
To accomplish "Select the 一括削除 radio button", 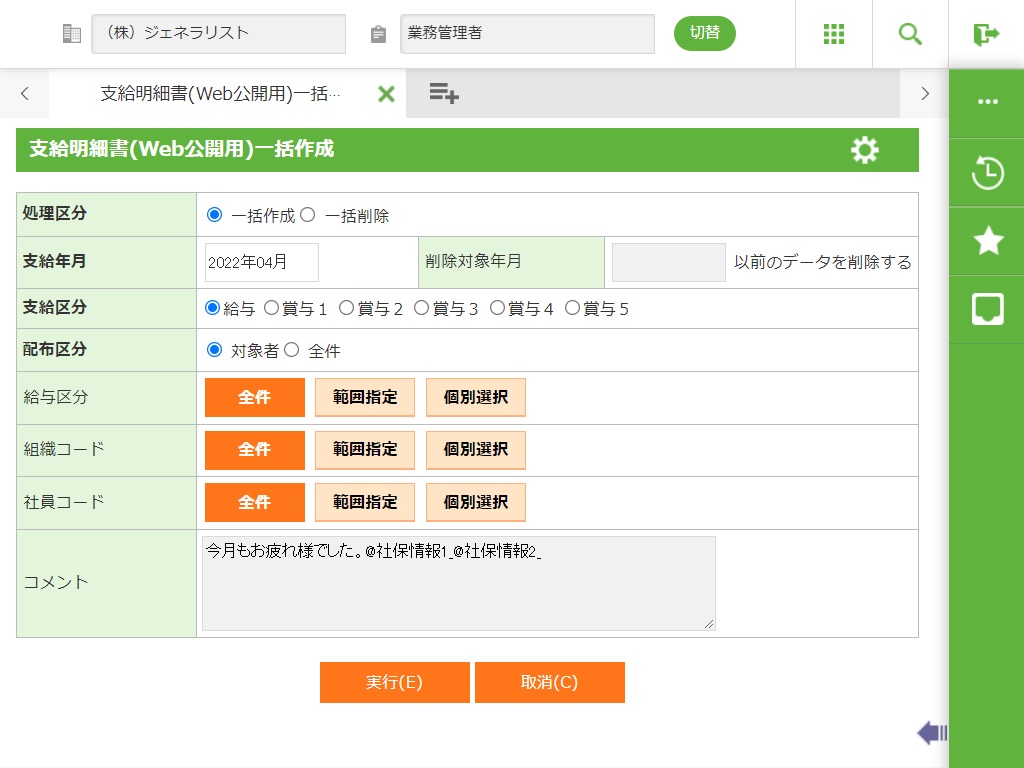I will (x=308, y=214).
